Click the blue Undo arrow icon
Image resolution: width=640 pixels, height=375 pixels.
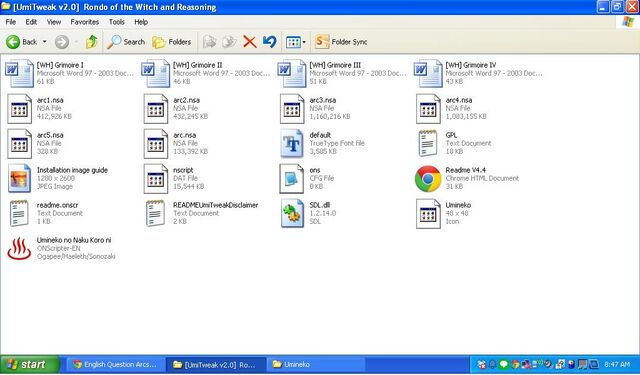coord(270,42)
